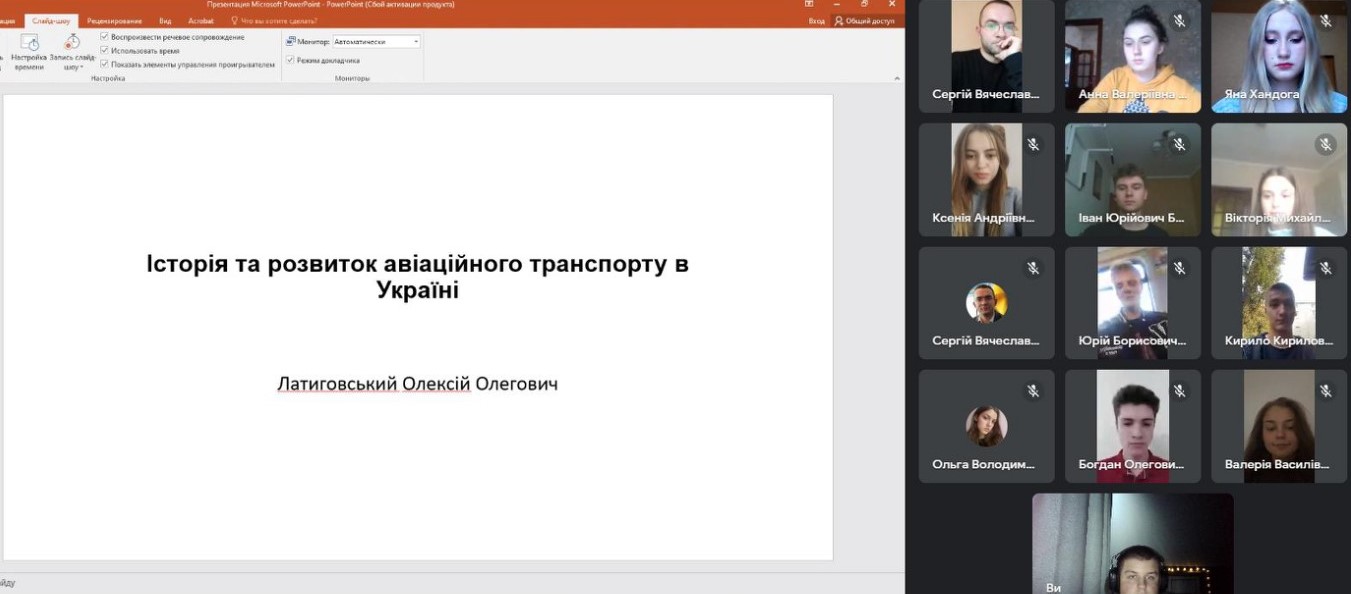Click the mute icon on Ольга Володимирівна's tile
This screenshot has height=594, width=1351.
pos(1033,392)
